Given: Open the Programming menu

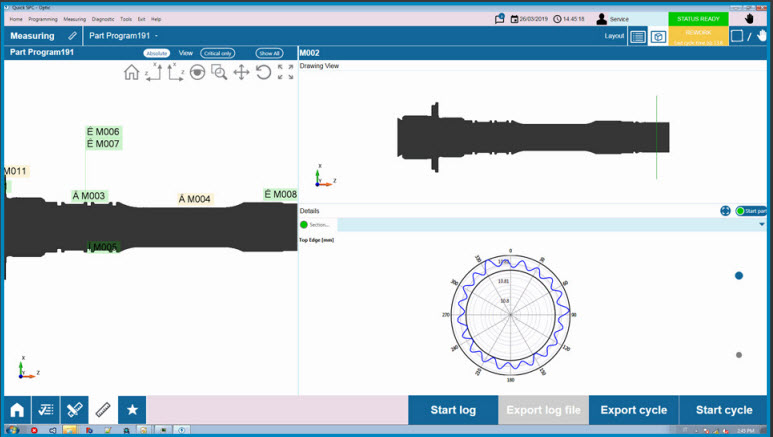Looking at the screenshot, I should (42, 19).
